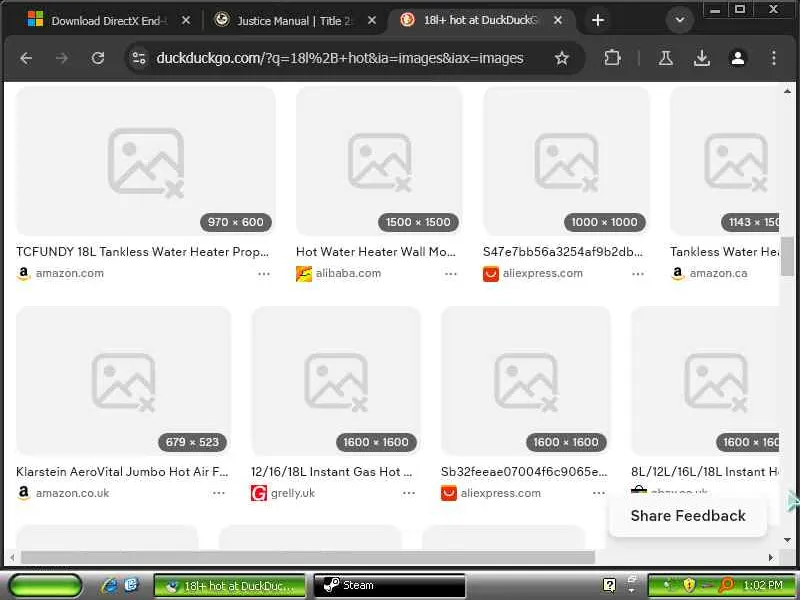This screenshot has height=600, width=800.
Task: Reload the DuckDuckGo page
Action: tap(98, 58)
